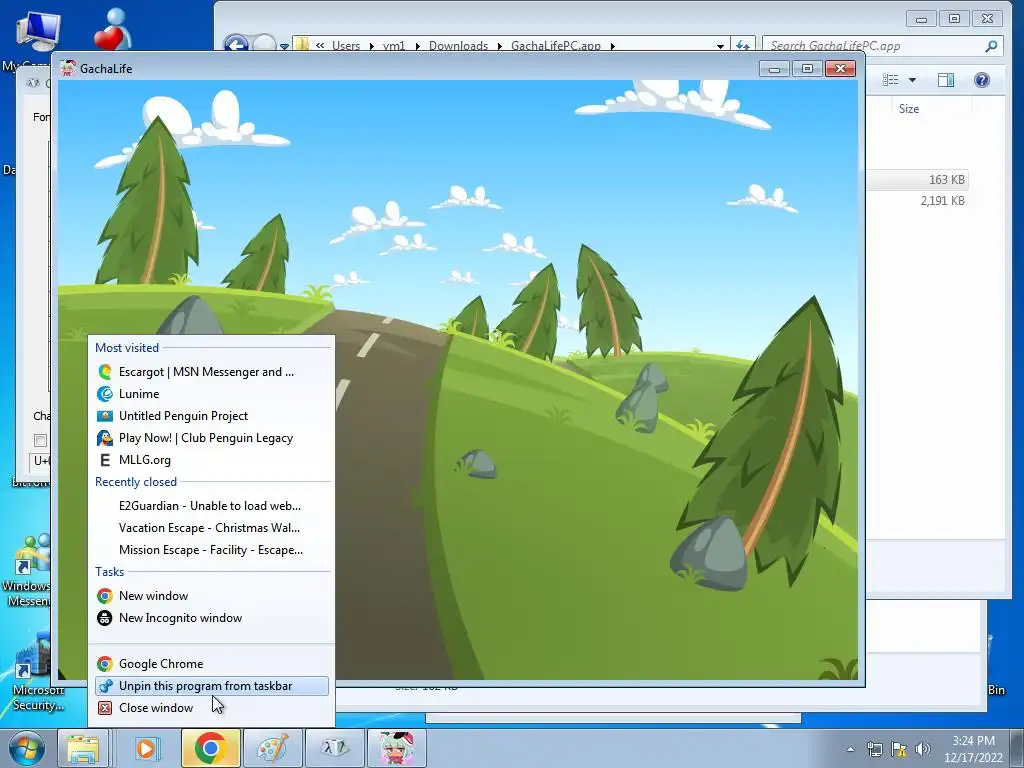This screenshot has width=1024, height=768.
Task: Click the volume speaker tray icon
Action: [923, 749]
